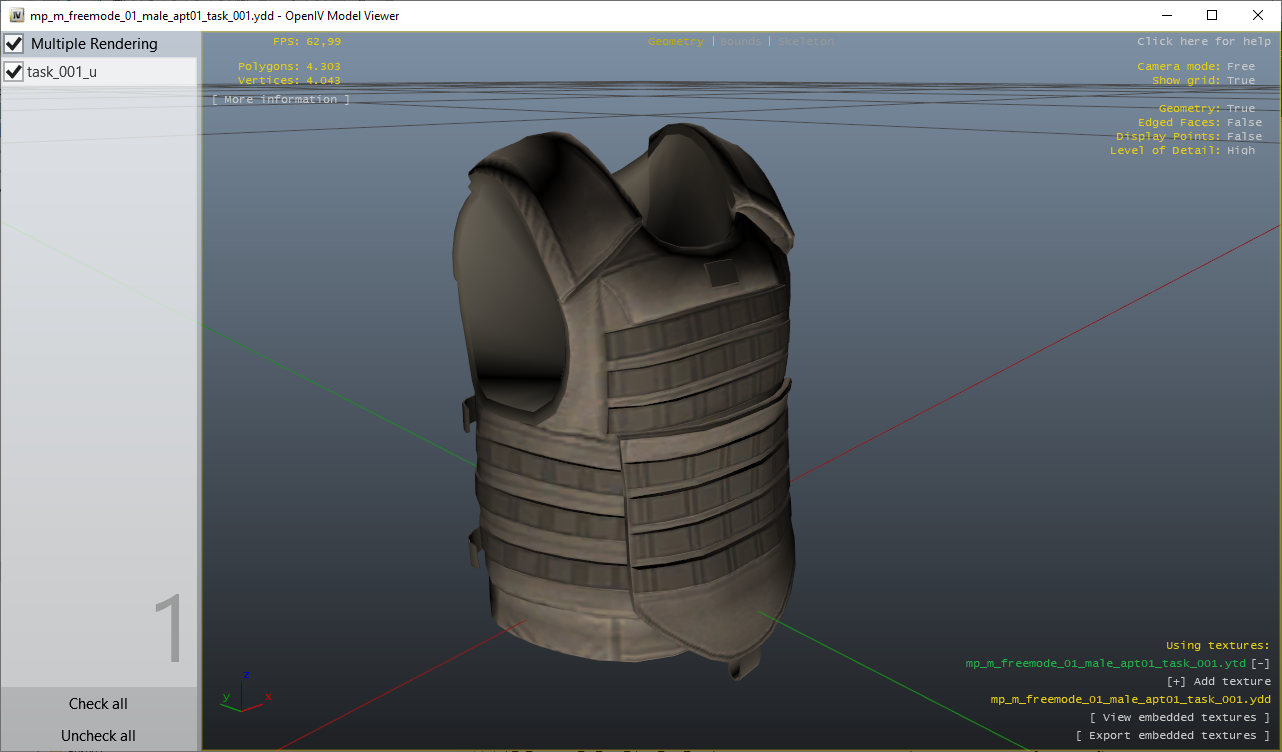
Task: Expand the More information section
Action: 281,100
